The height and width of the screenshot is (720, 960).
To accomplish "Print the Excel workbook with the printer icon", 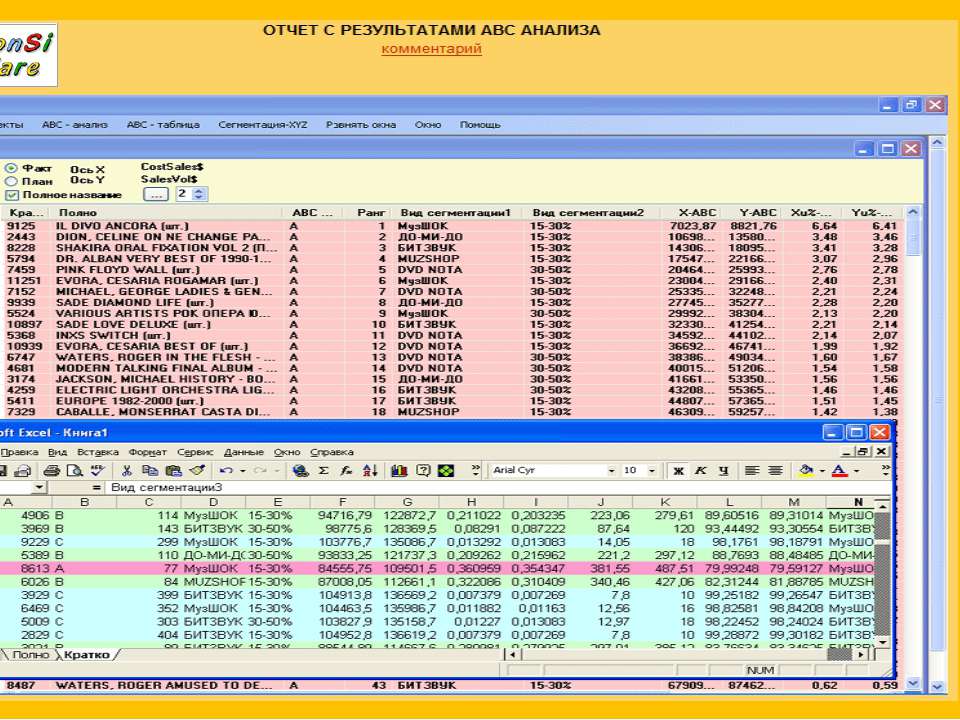I will [x=51, y=470].
